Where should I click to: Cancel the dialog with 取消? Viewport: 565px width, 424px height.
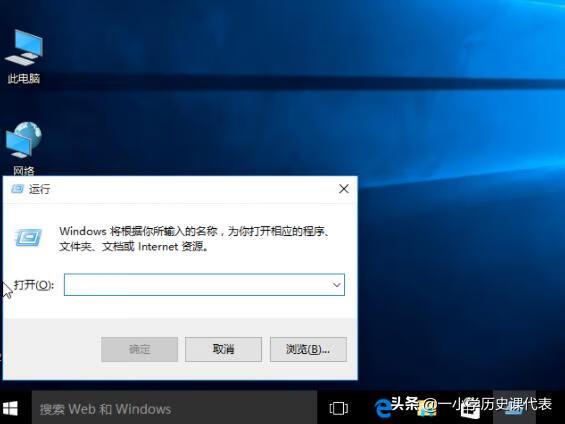point(223,349)
